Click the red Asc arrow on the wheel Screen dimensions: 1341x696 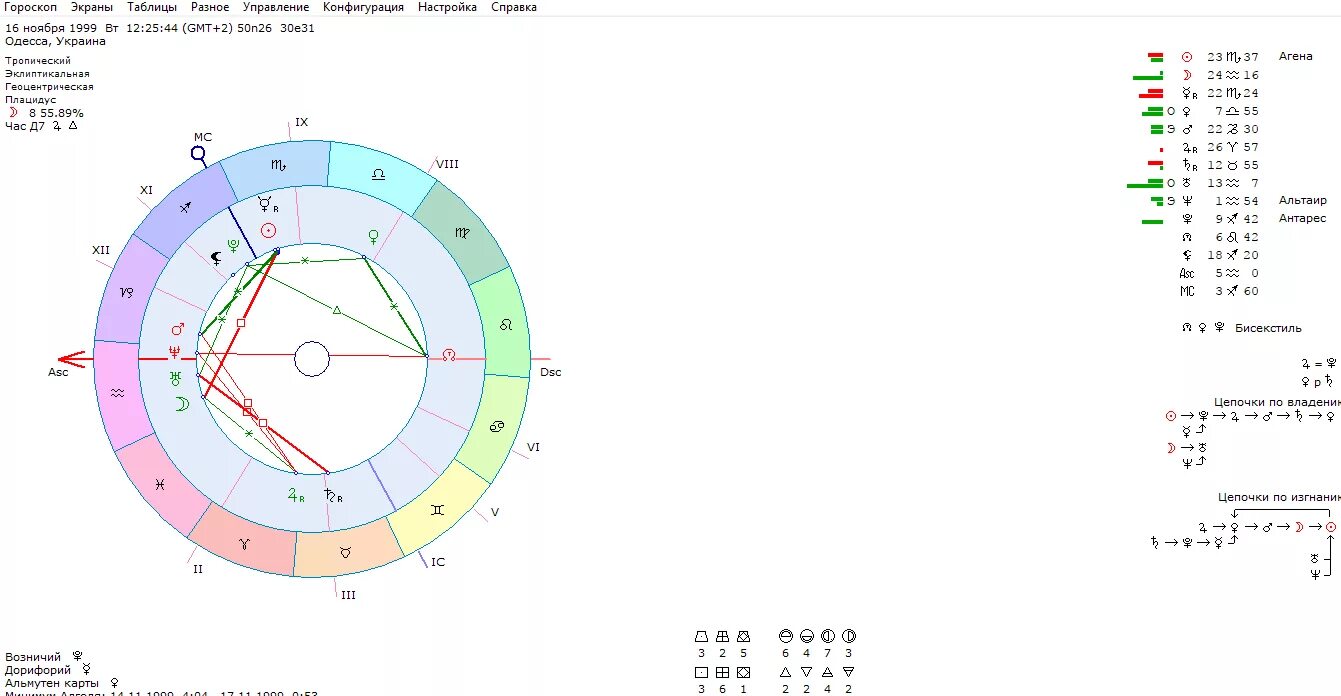point(71,359)
